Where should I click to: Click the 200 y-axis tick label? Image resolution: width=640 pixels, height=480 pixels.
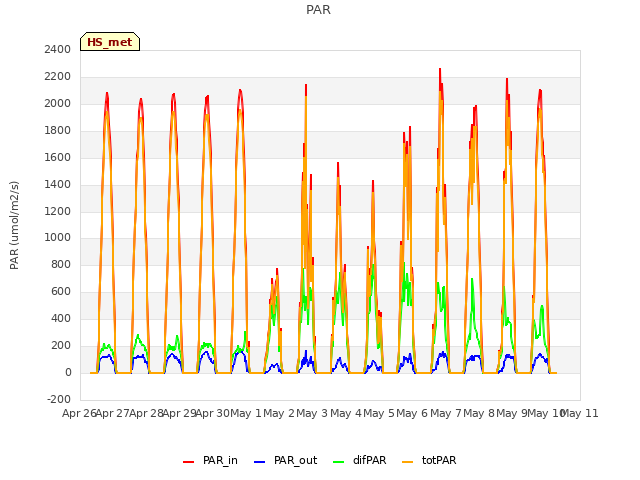point(61,345)
